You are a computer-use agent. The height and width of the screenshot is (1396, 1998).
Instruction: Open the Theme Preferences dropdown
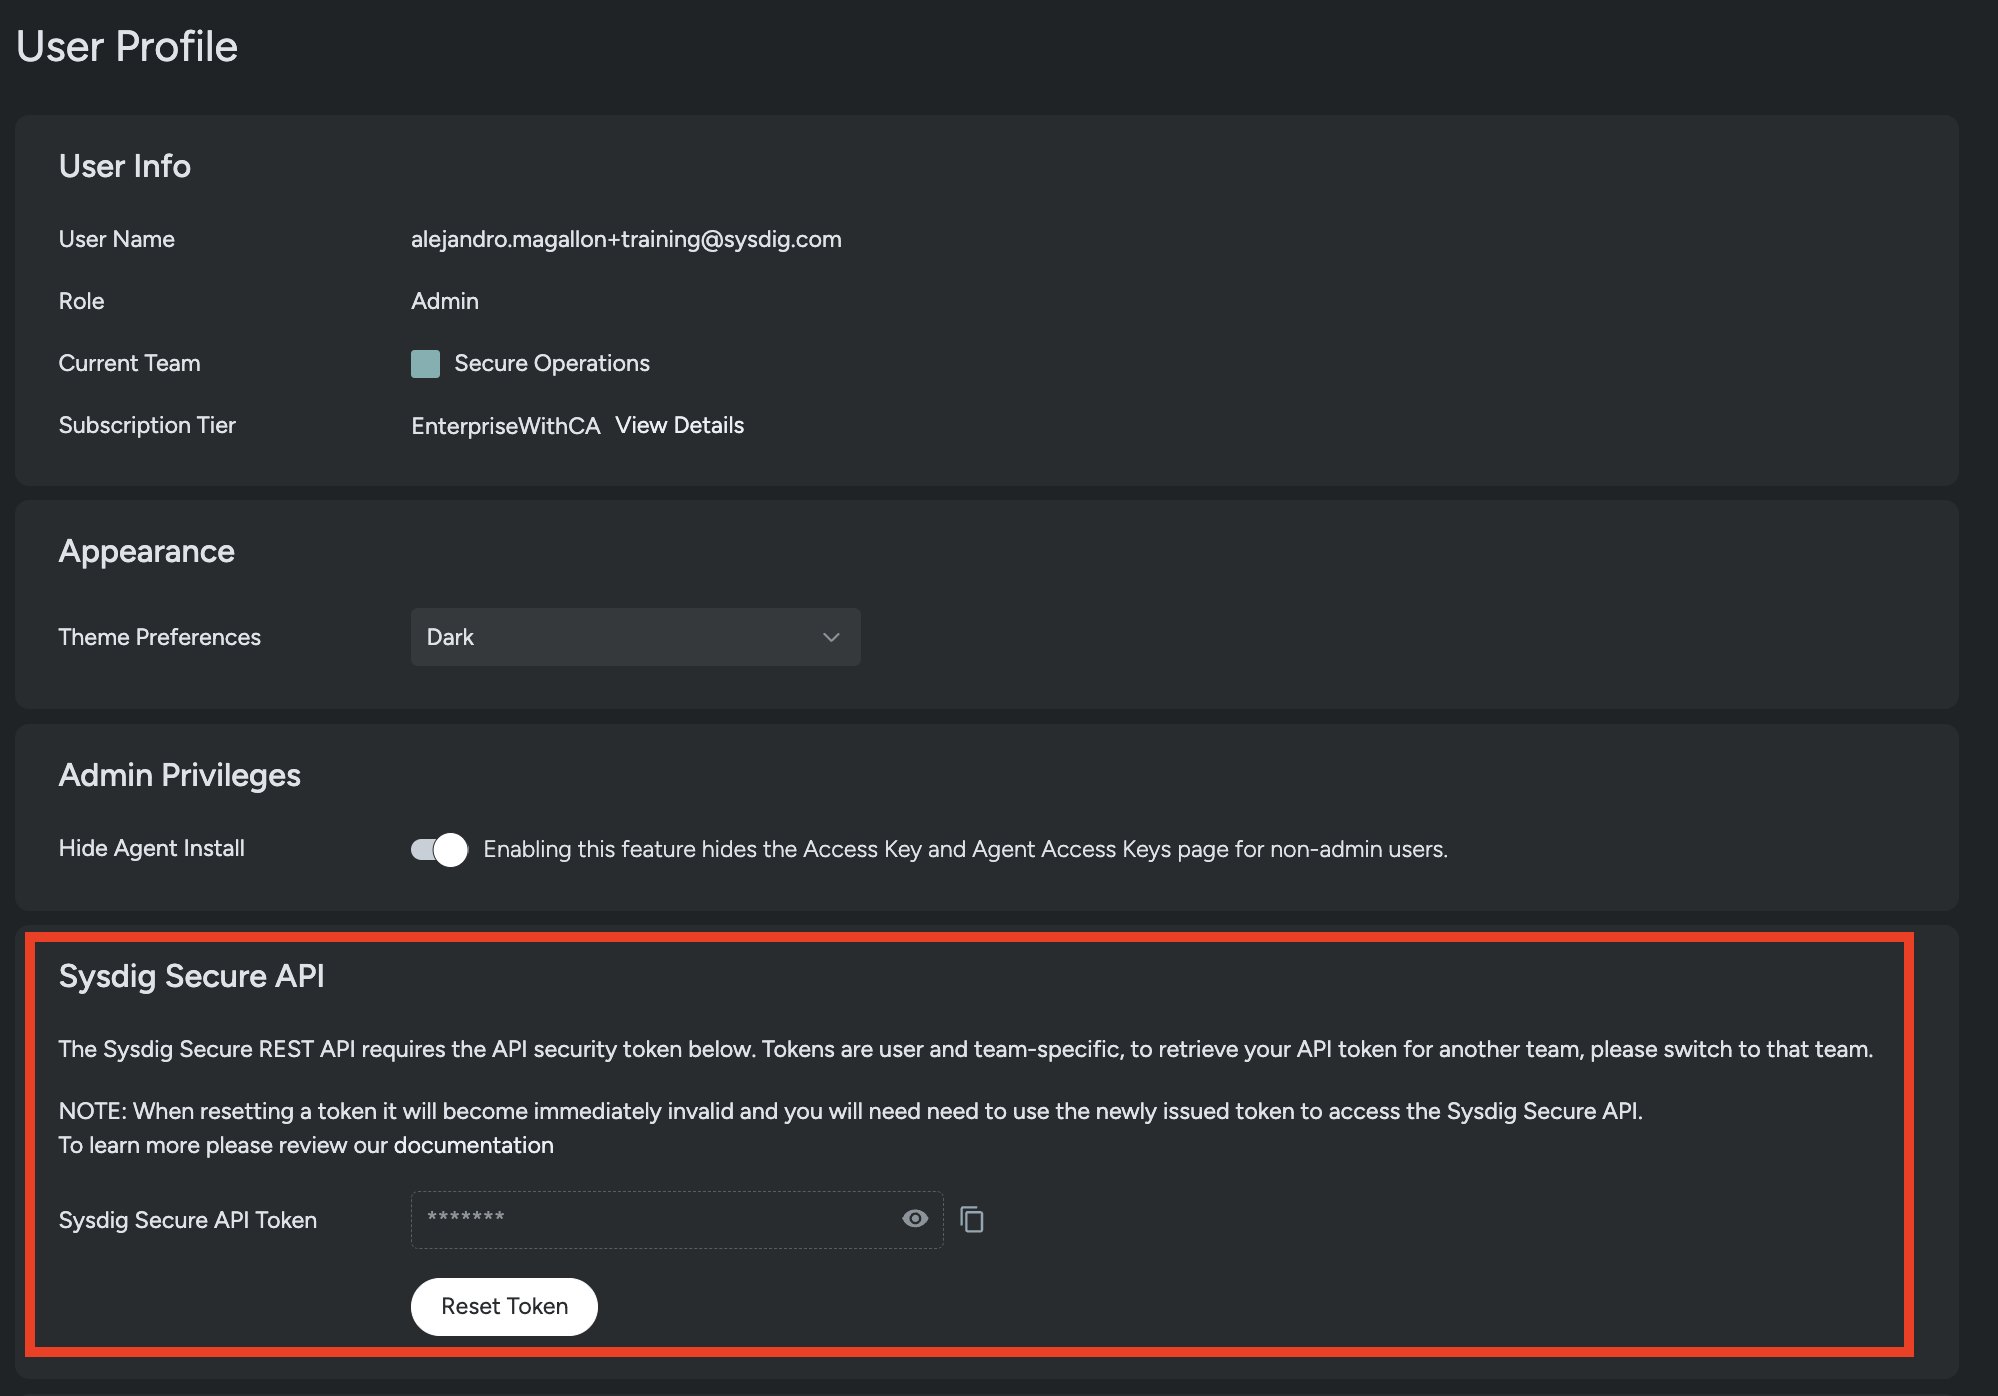[x=634, y=637]
